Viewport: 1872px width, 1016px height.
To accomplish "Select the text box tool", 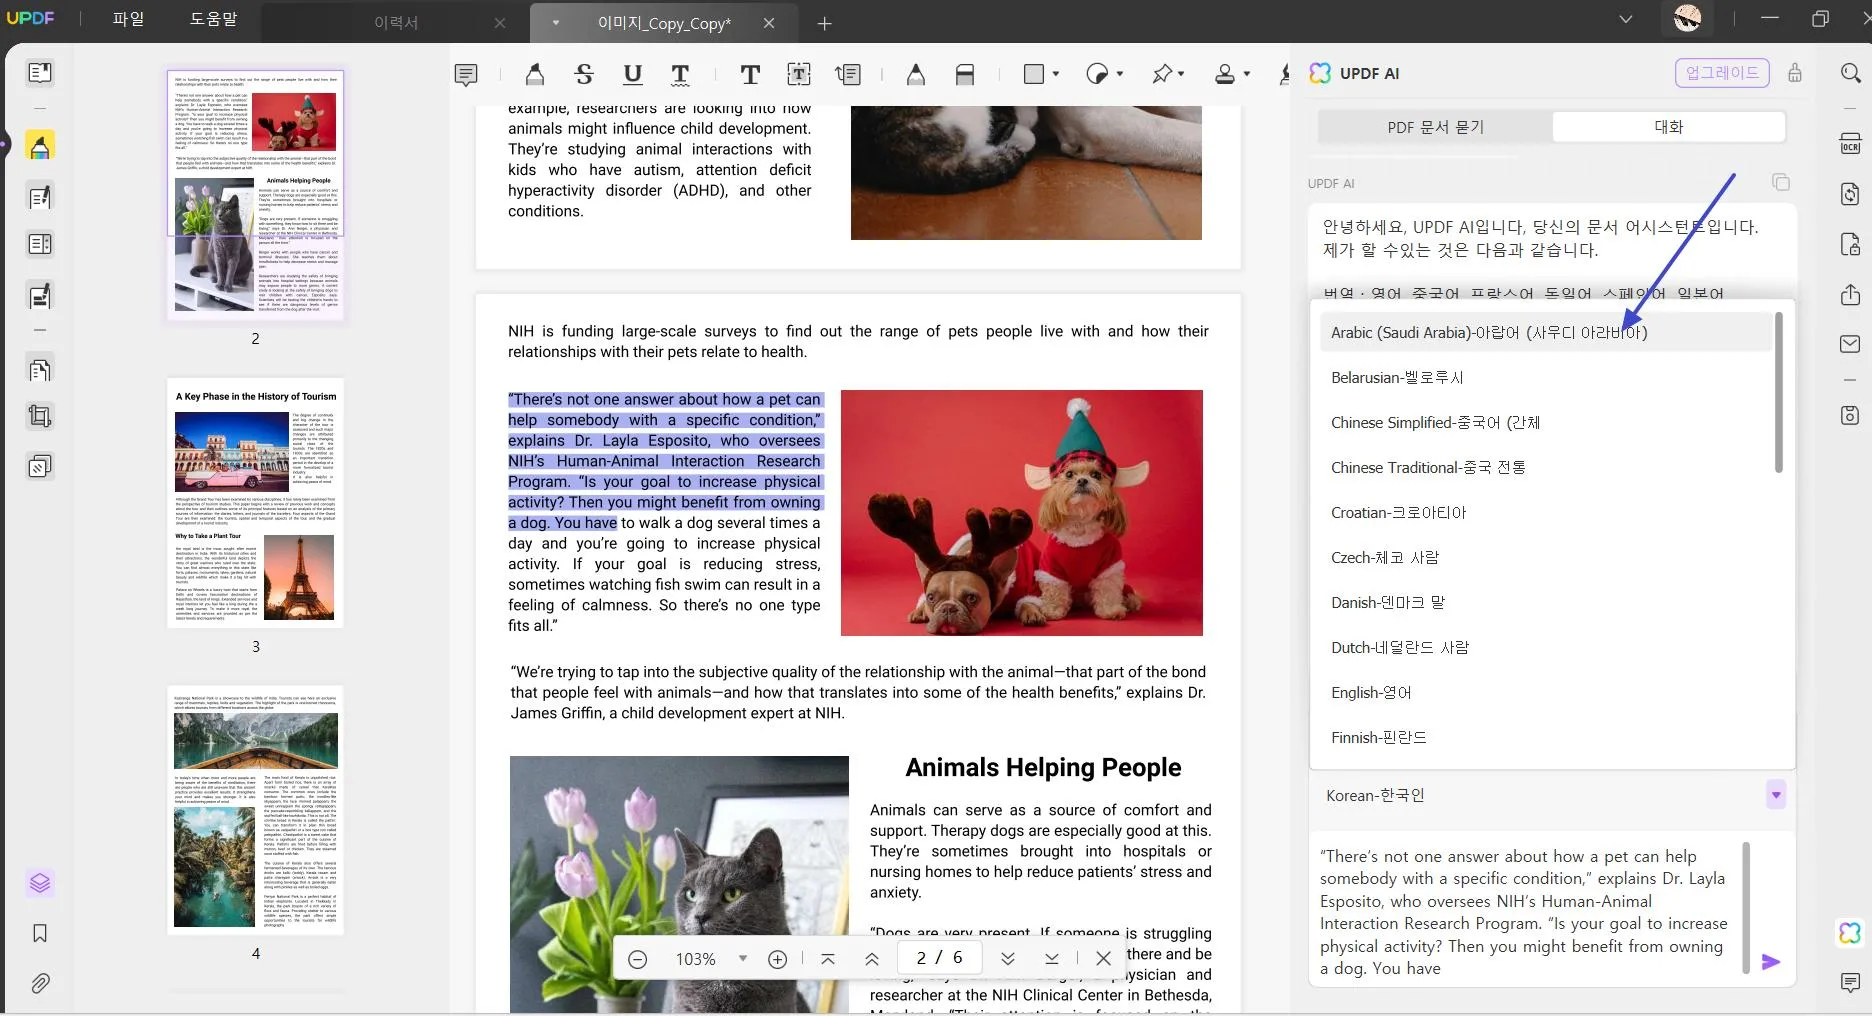I will tap(799, 74).
